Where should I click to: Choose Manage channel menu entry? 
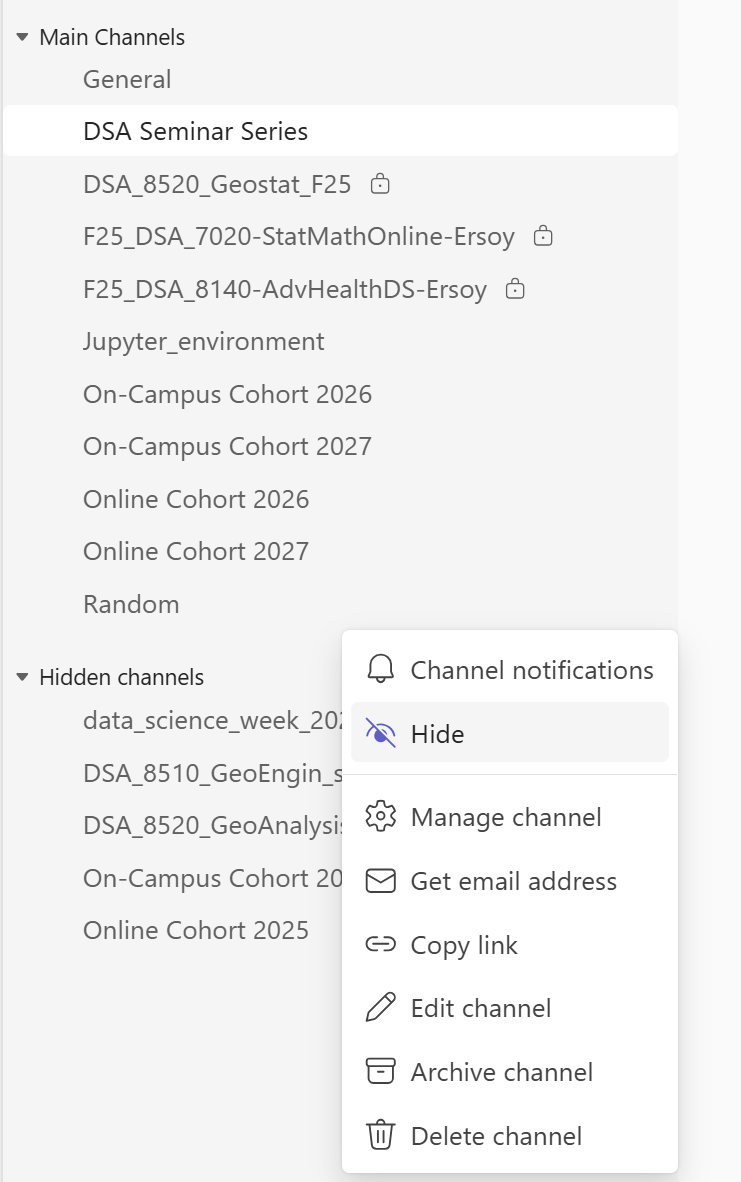510,817
